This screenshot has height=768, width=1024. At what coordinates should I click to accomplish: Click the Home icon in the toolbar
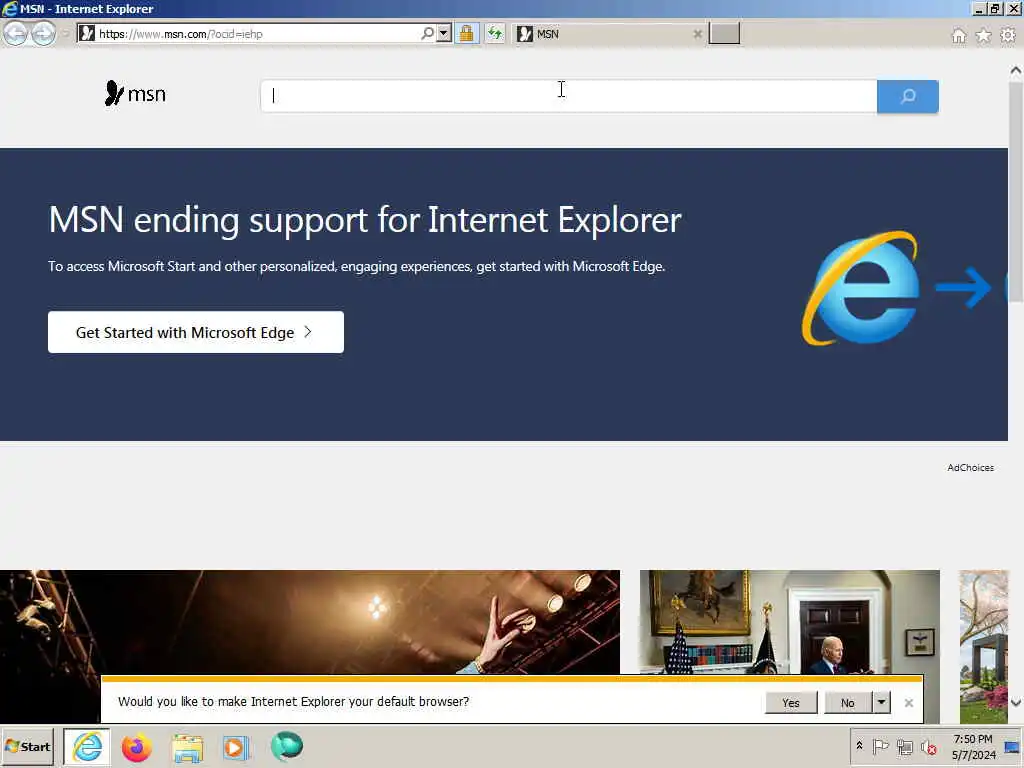coord(958,35)
